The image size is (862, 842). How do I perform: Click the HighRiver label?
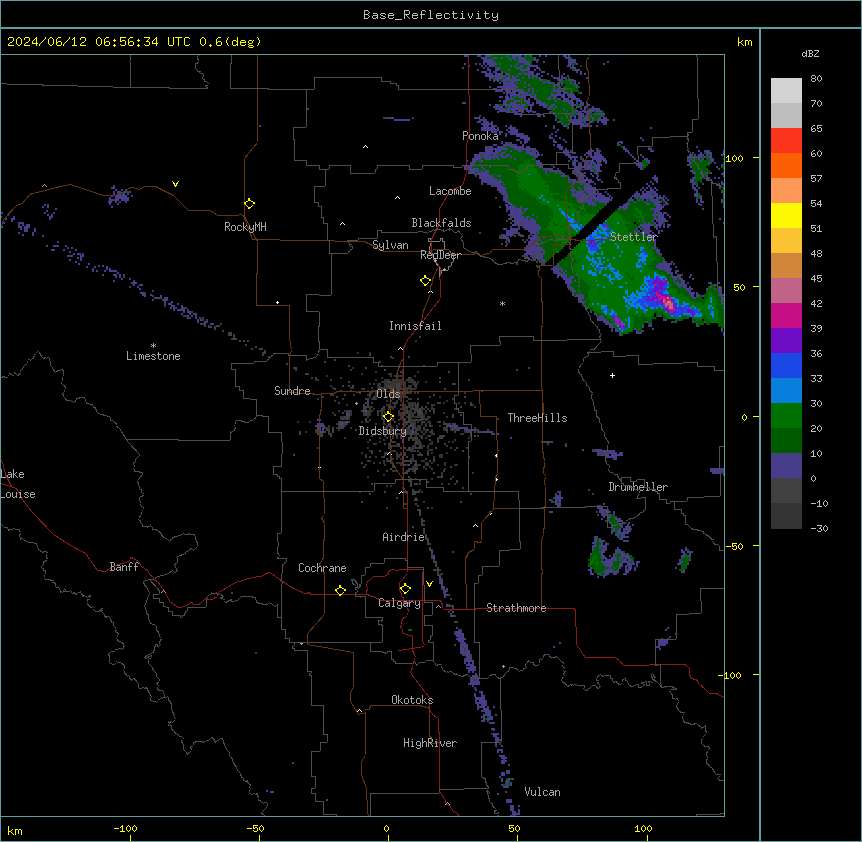point(430,743)
